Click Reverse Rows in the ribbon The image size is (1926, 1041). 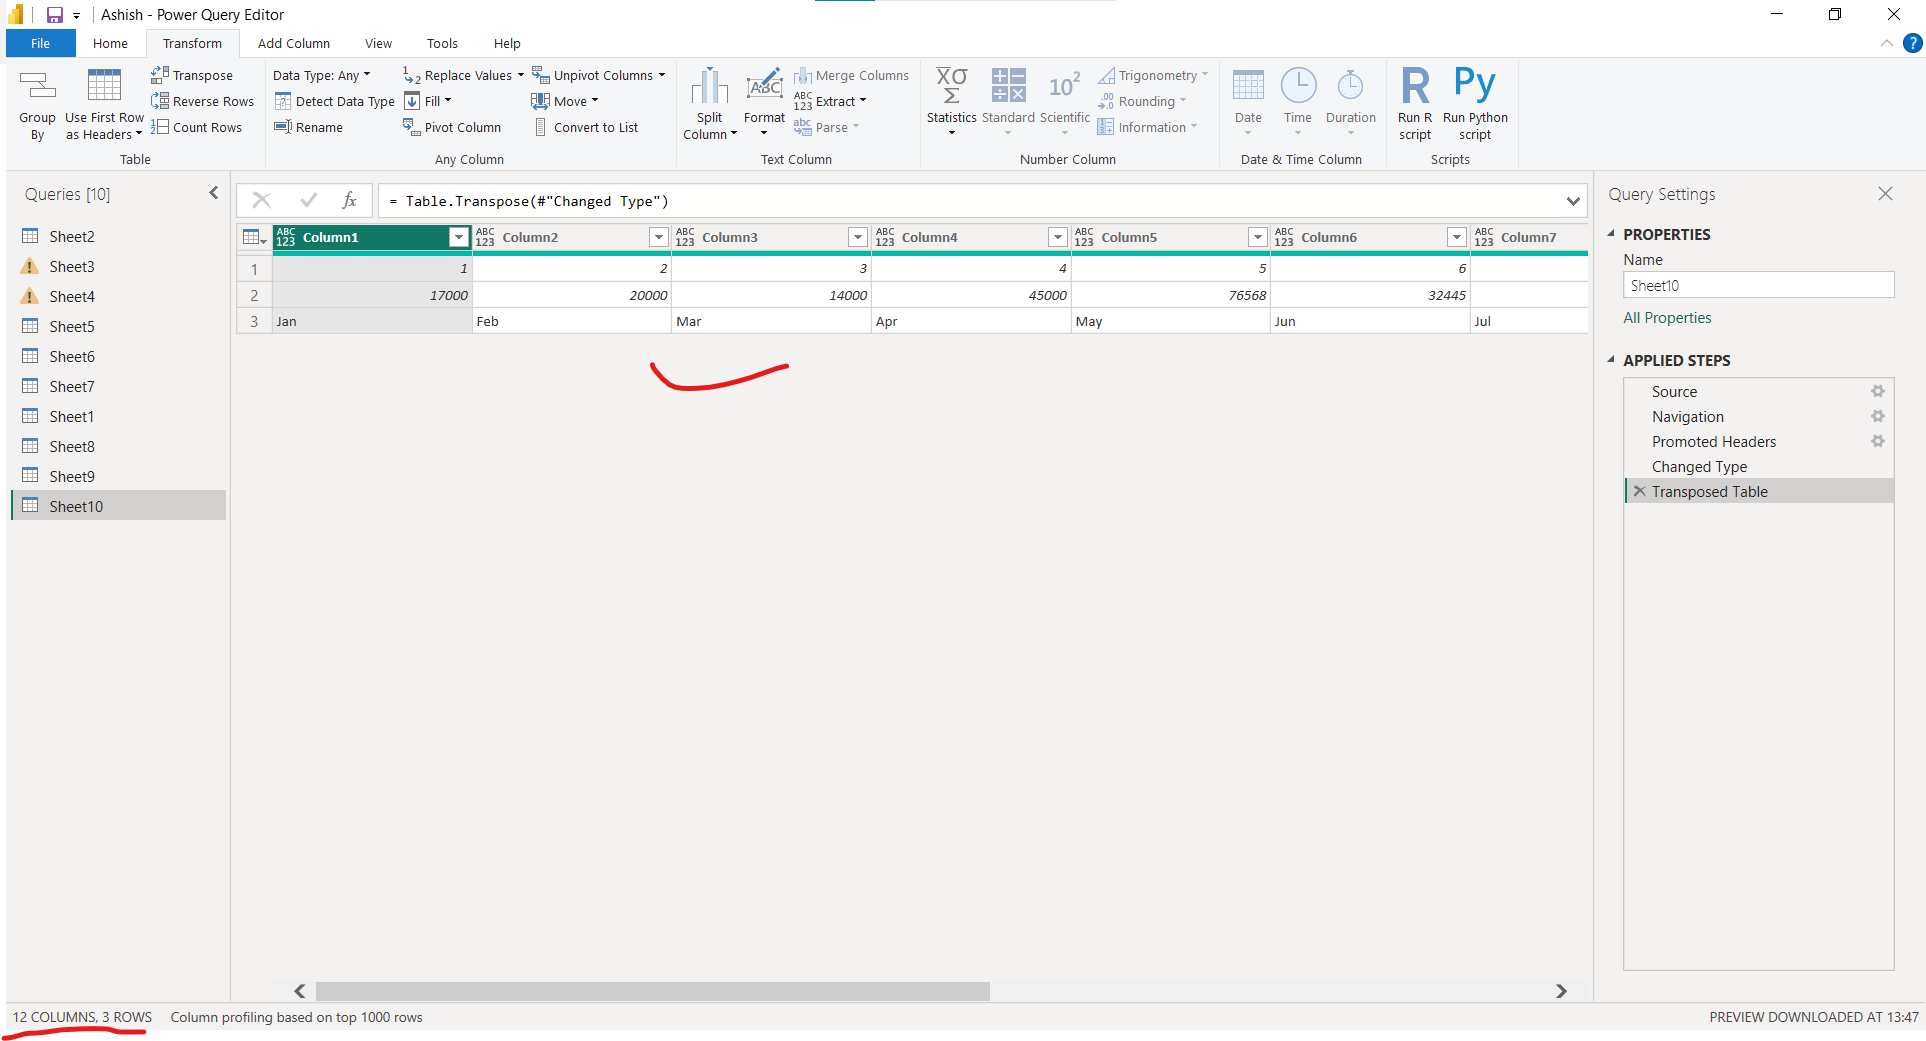(x=202, y=101)
